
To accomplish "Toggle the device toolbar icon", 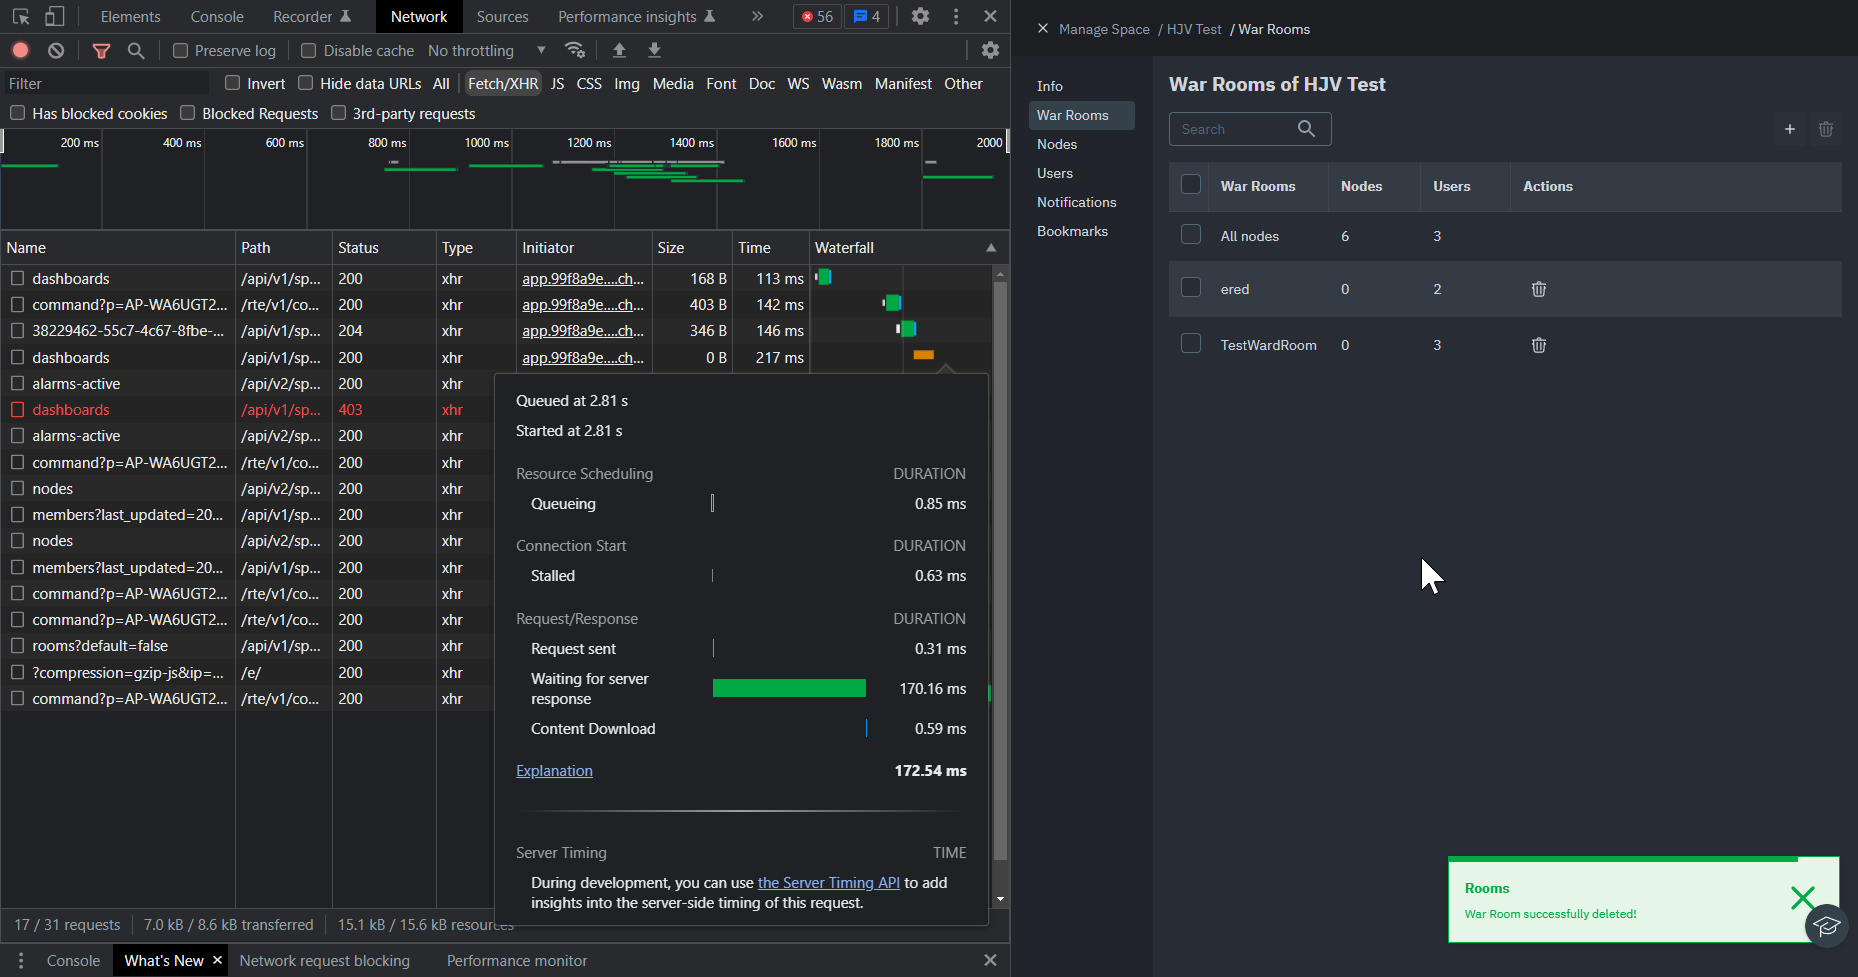I will point(55,16).
